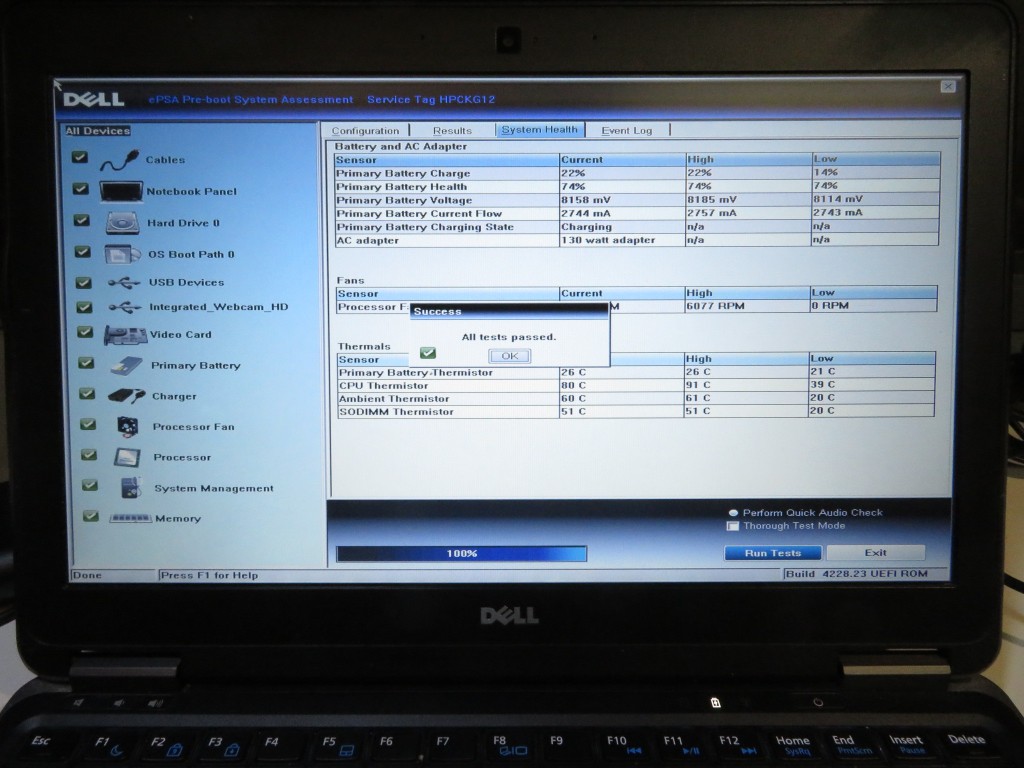Click the SODIMM Thermistor row label
This screenshot has height=768, width=1024.
(x=396, y=412)
